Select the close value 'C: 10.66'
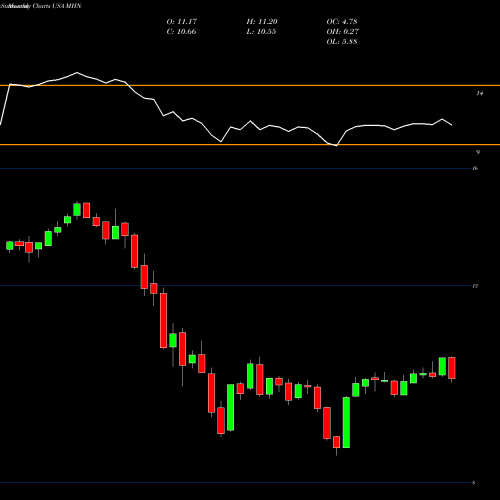This screenshot has height=500, width=500. click(181, 32)
